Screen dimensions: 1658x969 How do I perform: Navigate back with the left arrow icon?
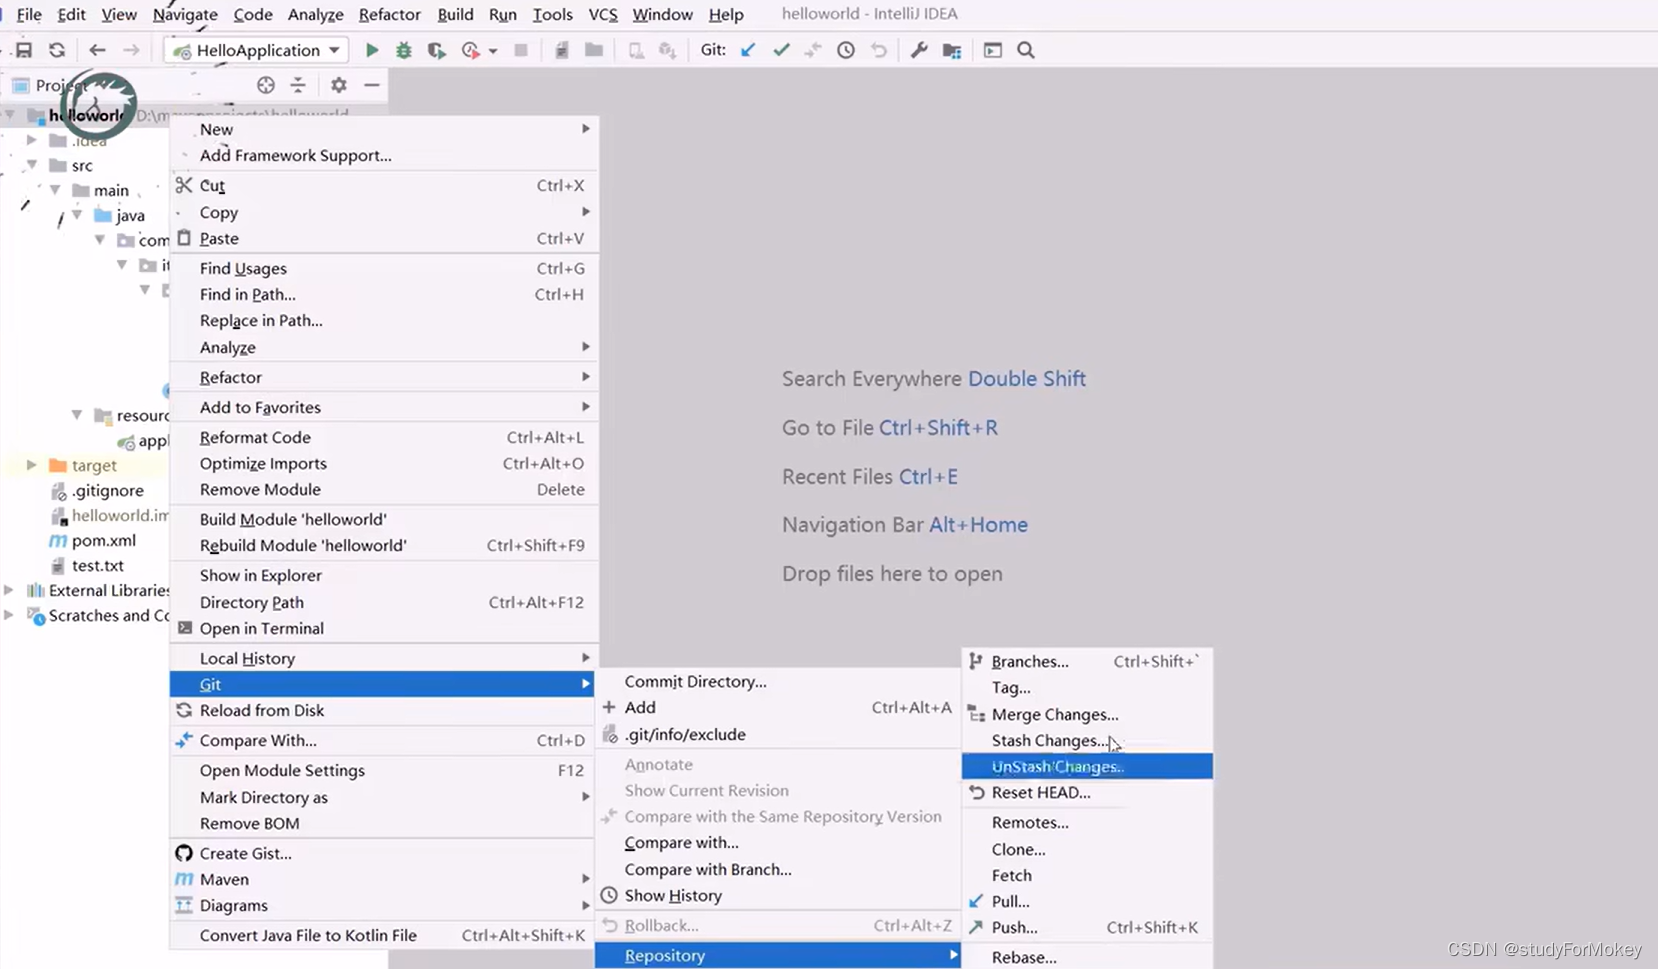(x=97, y=50)
